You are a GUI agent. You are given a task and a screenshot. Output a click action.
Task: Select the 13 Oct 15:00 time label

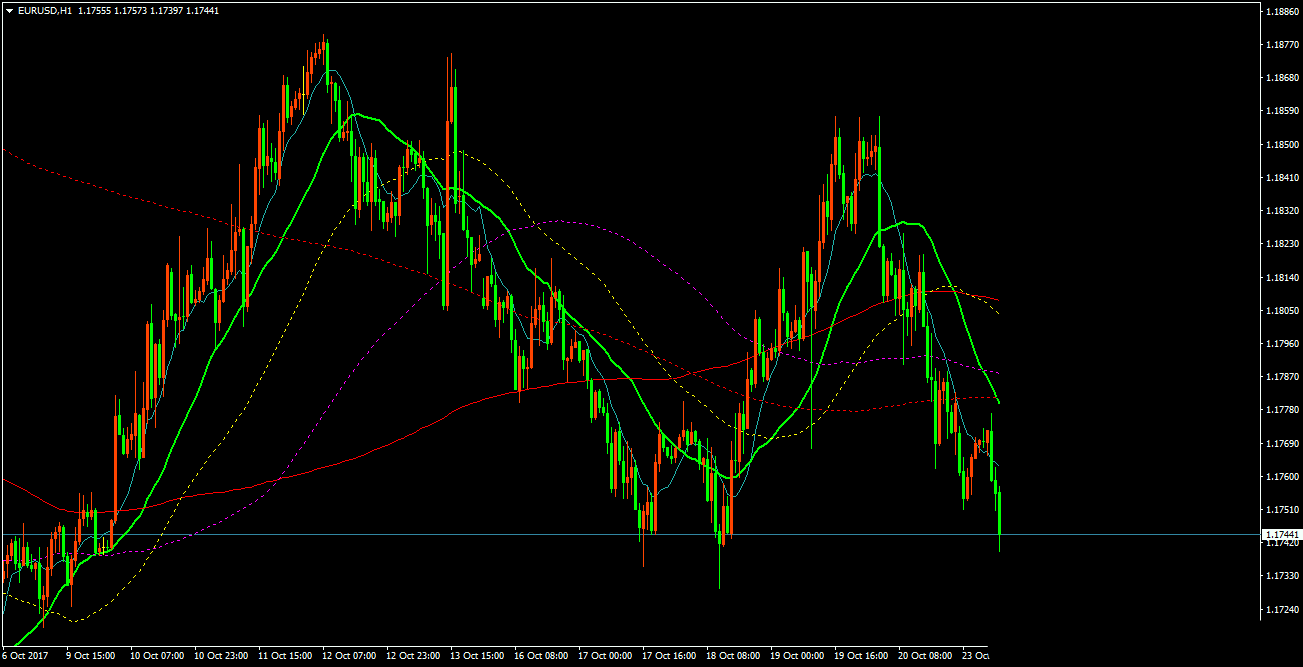pos(476,656)
